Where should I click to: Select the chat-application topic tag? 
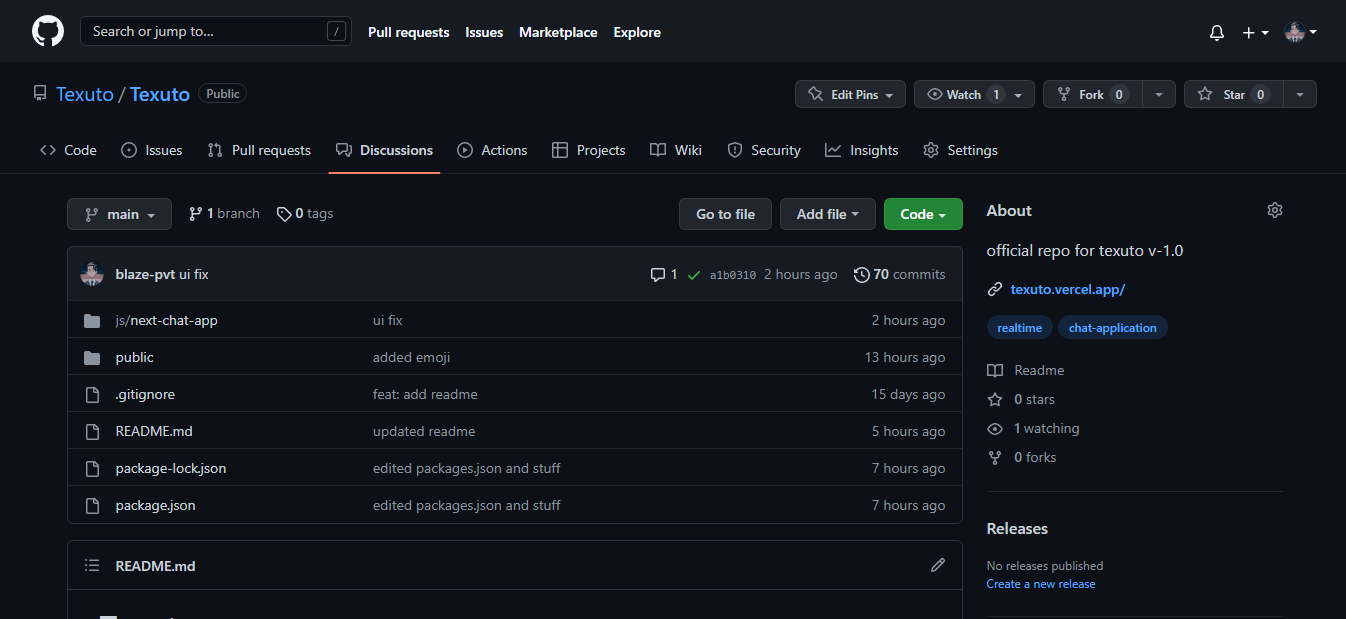[x=1112, y=328]
